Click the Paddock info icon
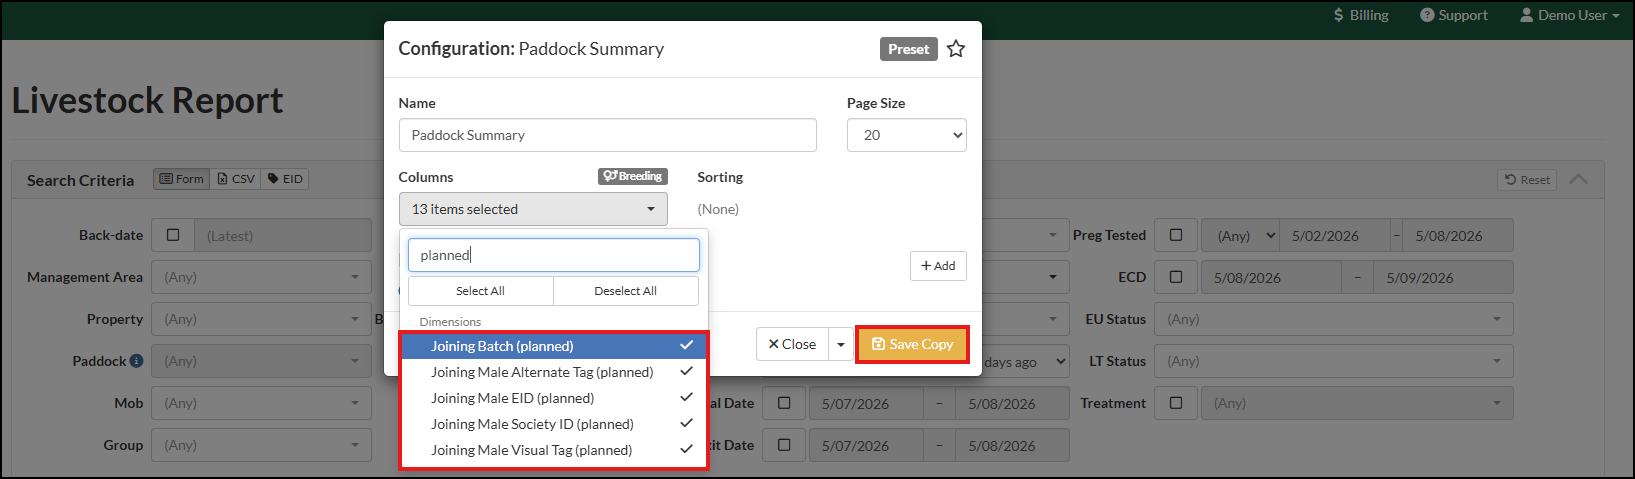This screenshot has width=1635, height=479. tap(136, 361)
